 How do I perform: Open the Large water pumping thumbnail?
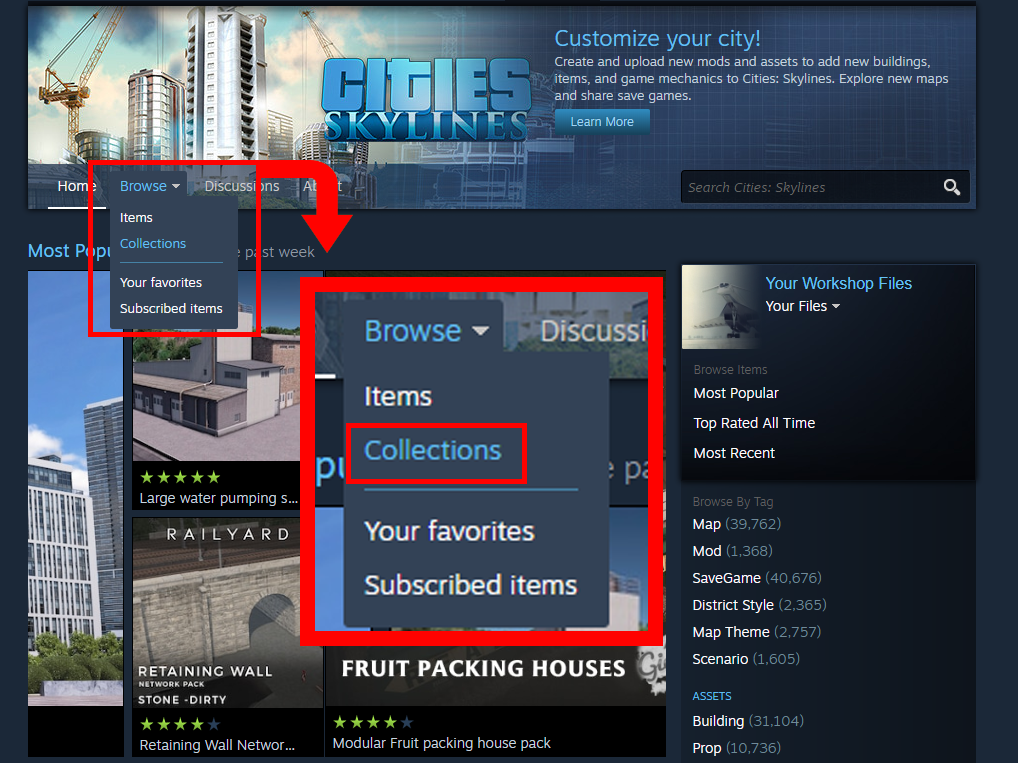[x=217, y=390]
